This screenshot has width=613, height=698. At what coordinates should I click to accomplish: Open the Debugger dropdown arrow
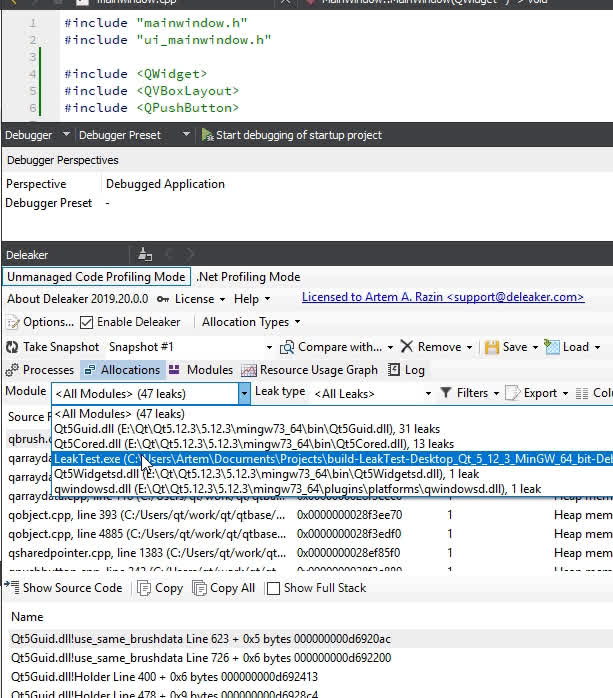(x=66, y=134)
